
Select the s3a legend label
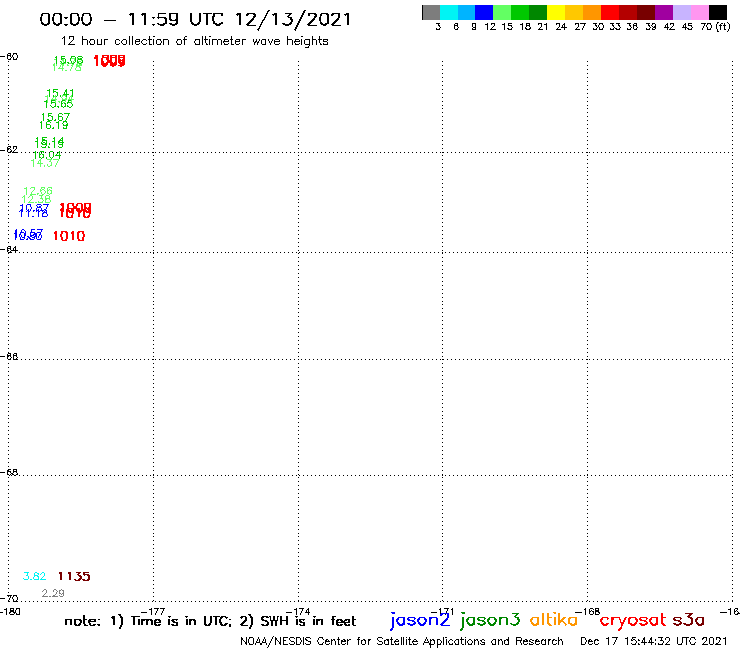coord(689,620)
